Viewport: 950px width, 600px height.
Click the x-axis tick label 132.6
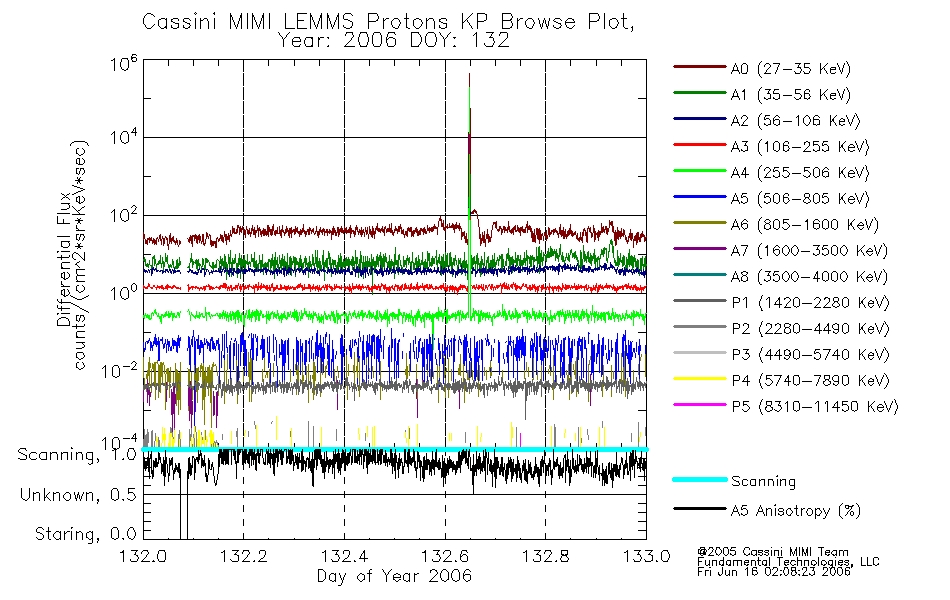click(445, 556)
